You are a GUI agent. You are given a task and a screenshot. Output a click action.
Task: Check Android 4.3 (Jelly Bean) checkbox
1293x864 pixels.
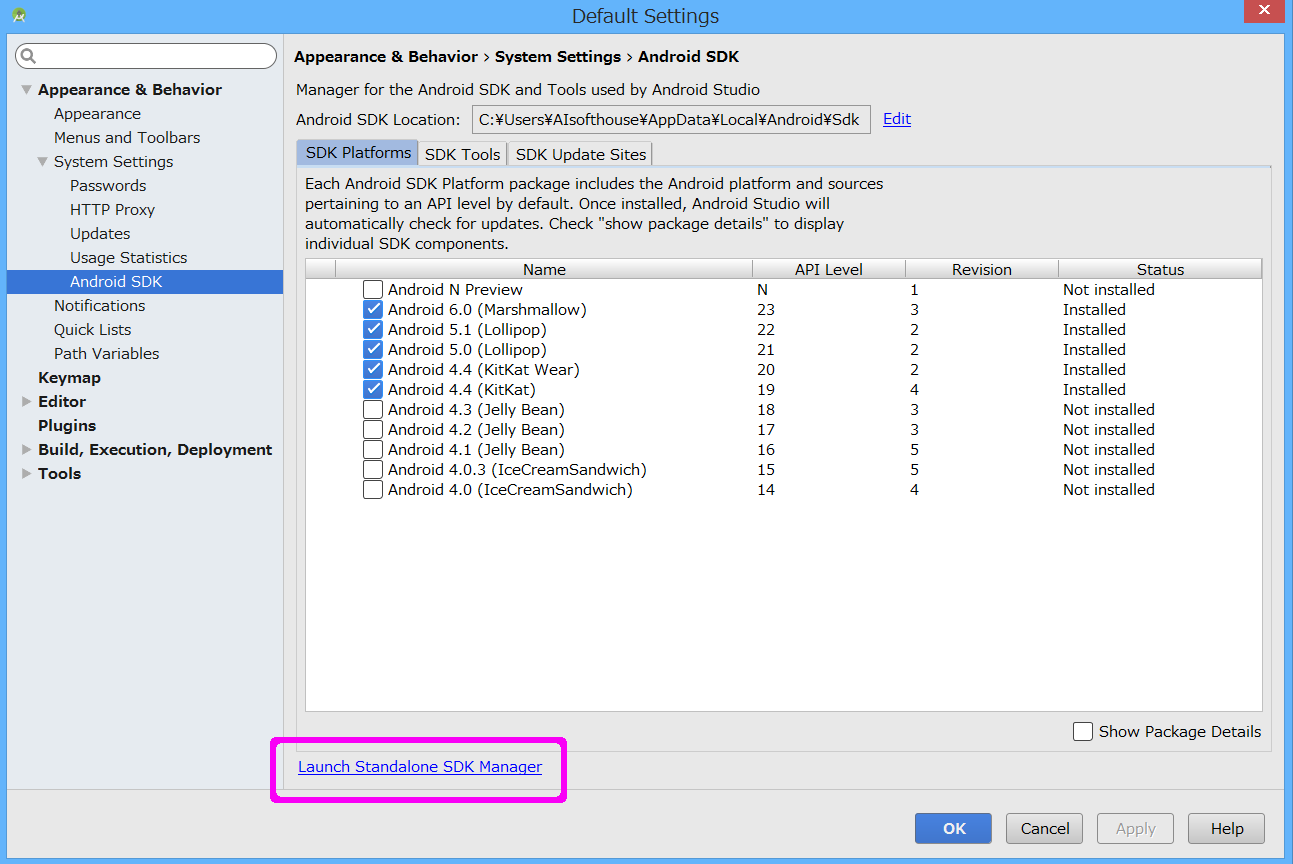(x=373, y=410)
